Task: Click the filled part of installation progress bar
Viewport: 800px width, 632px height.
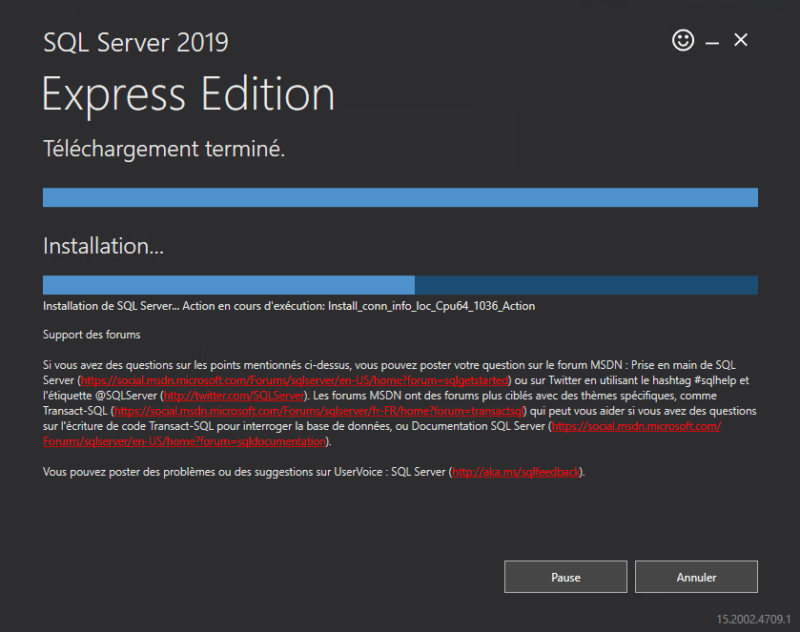Action: coord(228,285)
